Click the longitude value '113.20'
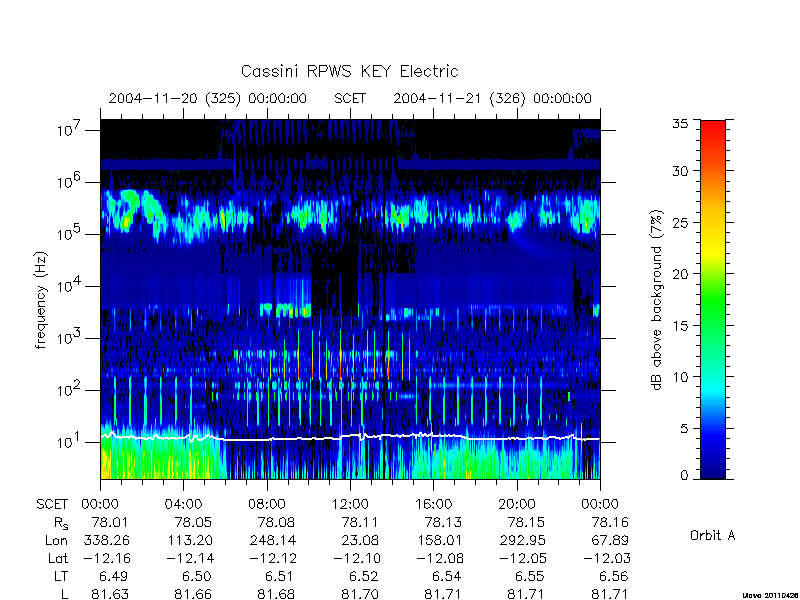Viewport: 800px width, 600px height. pyautogui.click(x=189, y=540)
